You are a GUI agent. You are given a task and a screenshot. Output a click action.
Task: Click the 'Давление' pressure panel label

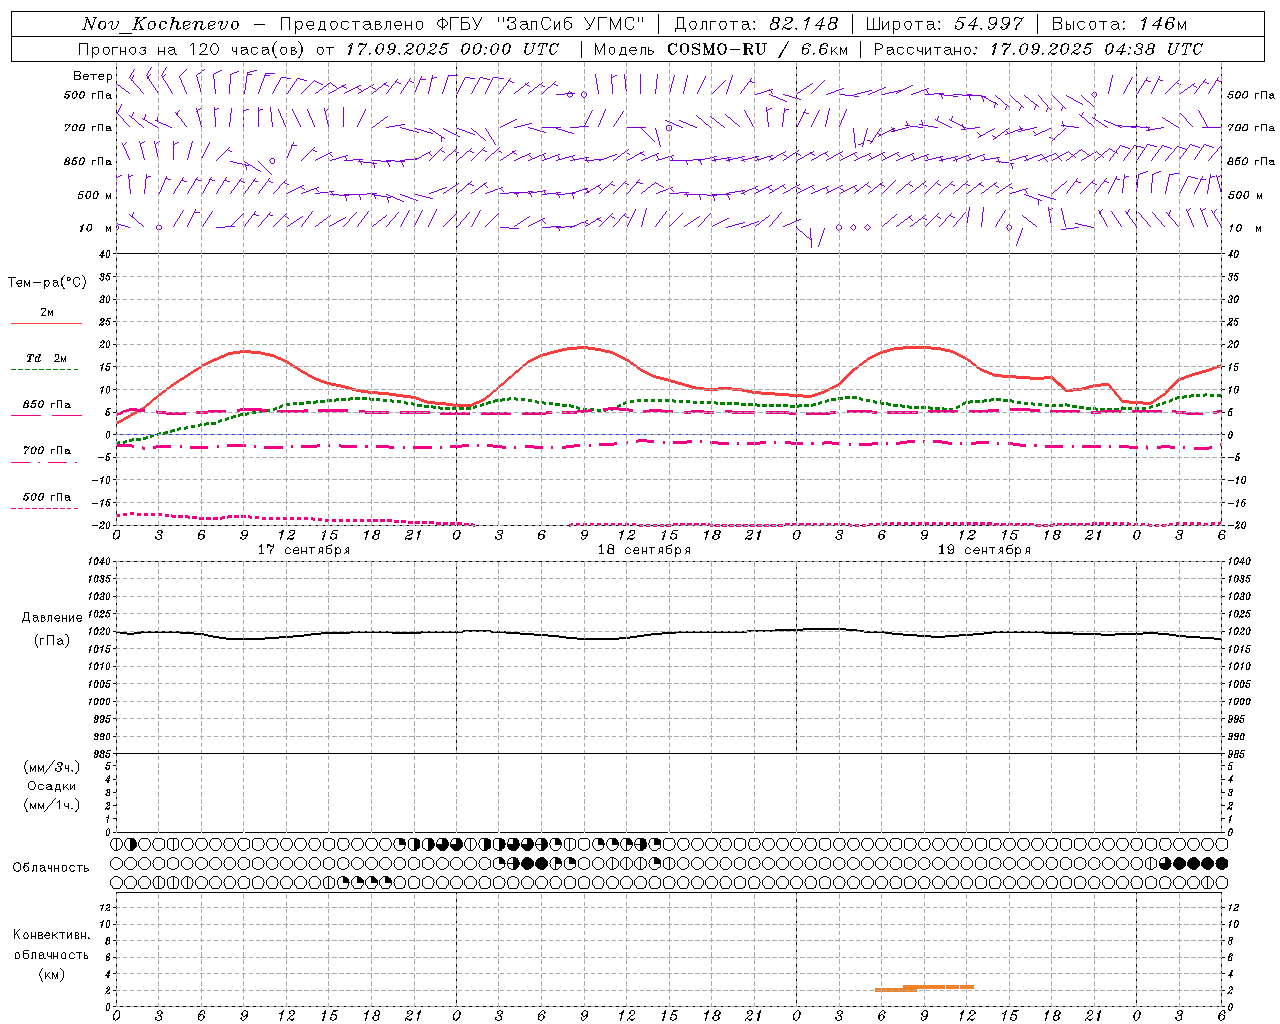tap(52, 618)
